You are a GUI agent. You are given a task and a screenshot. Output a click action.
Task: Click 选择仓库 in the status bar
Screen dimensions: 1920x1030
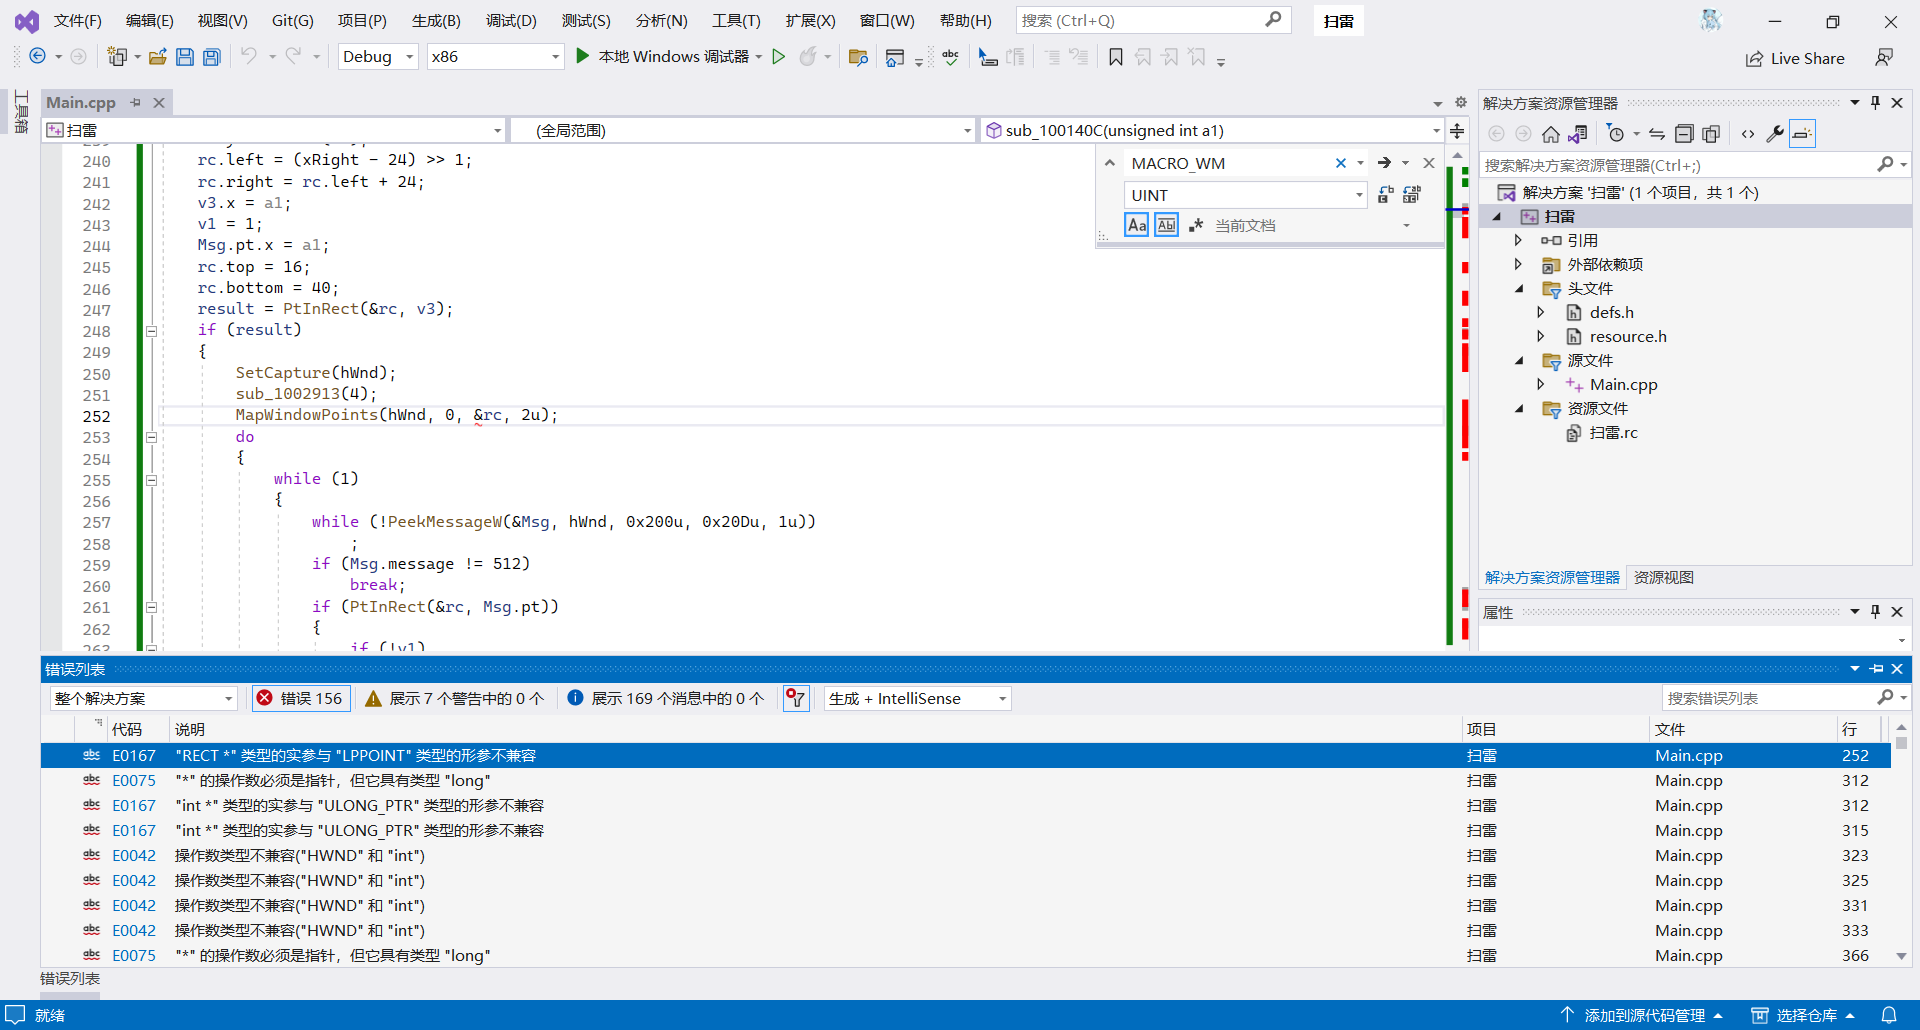[x=1804, y=1015]
